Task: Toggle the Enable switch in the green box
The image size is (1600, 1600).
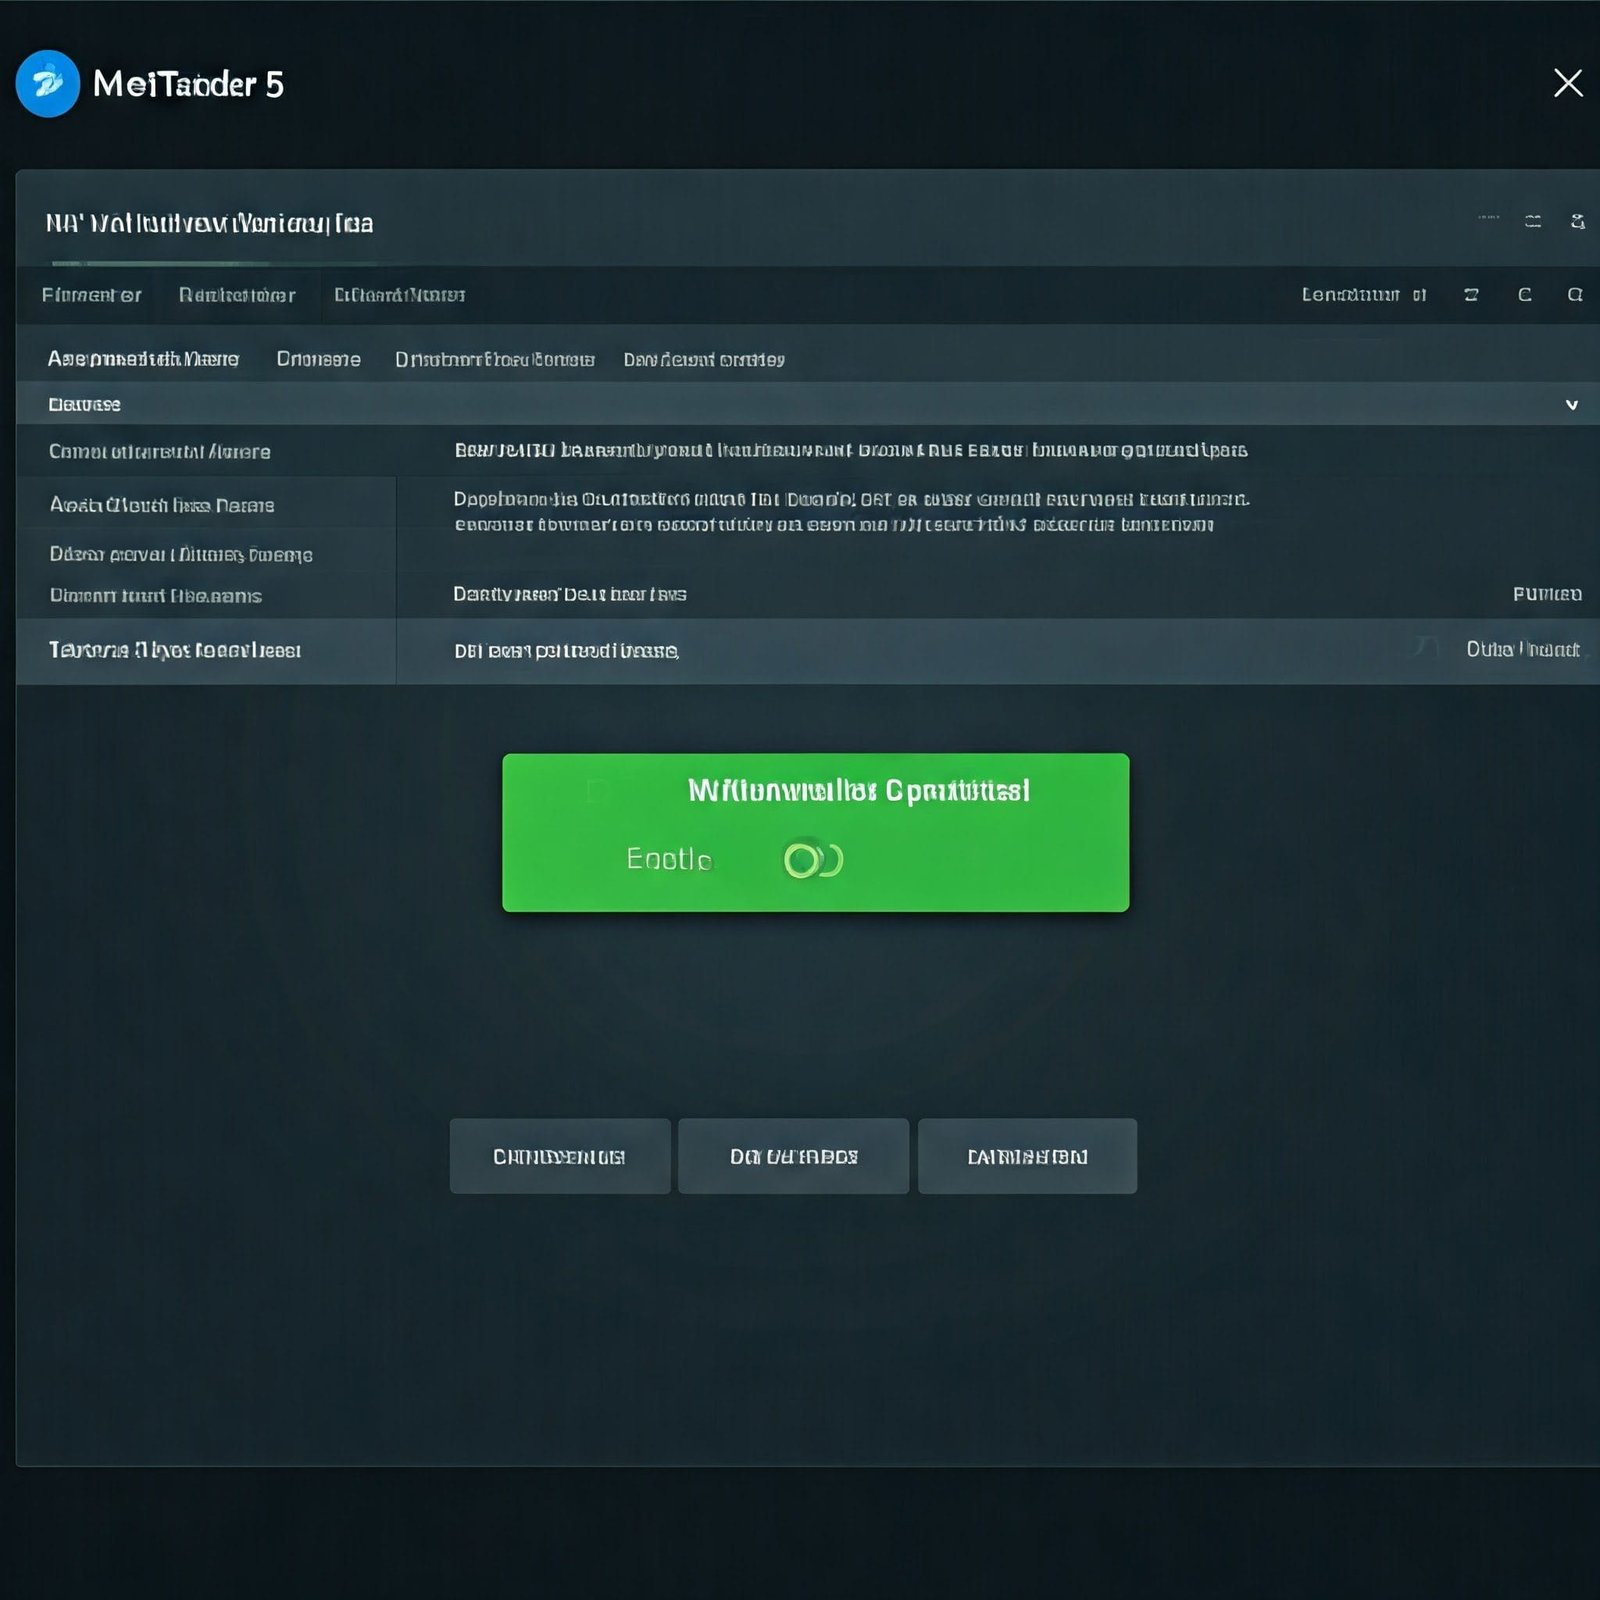Action: pyautogui.click(x=813, y=860)
